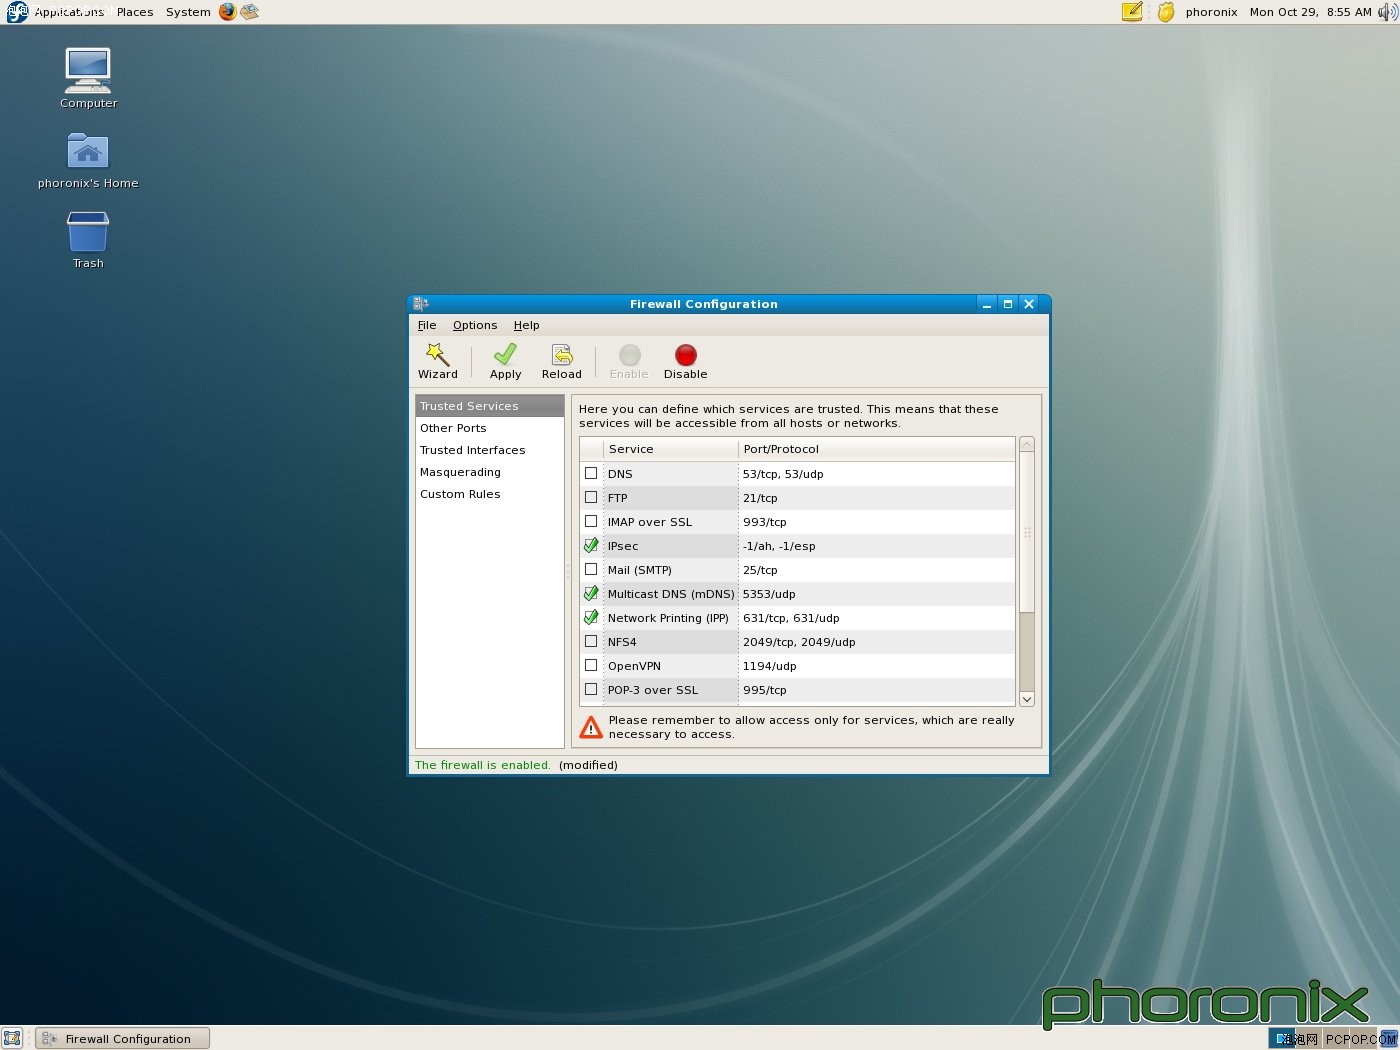The image size is (1400, 1050).
Task: Click the 631/tcp, 631/udp cell
Action: pos(876,618)
